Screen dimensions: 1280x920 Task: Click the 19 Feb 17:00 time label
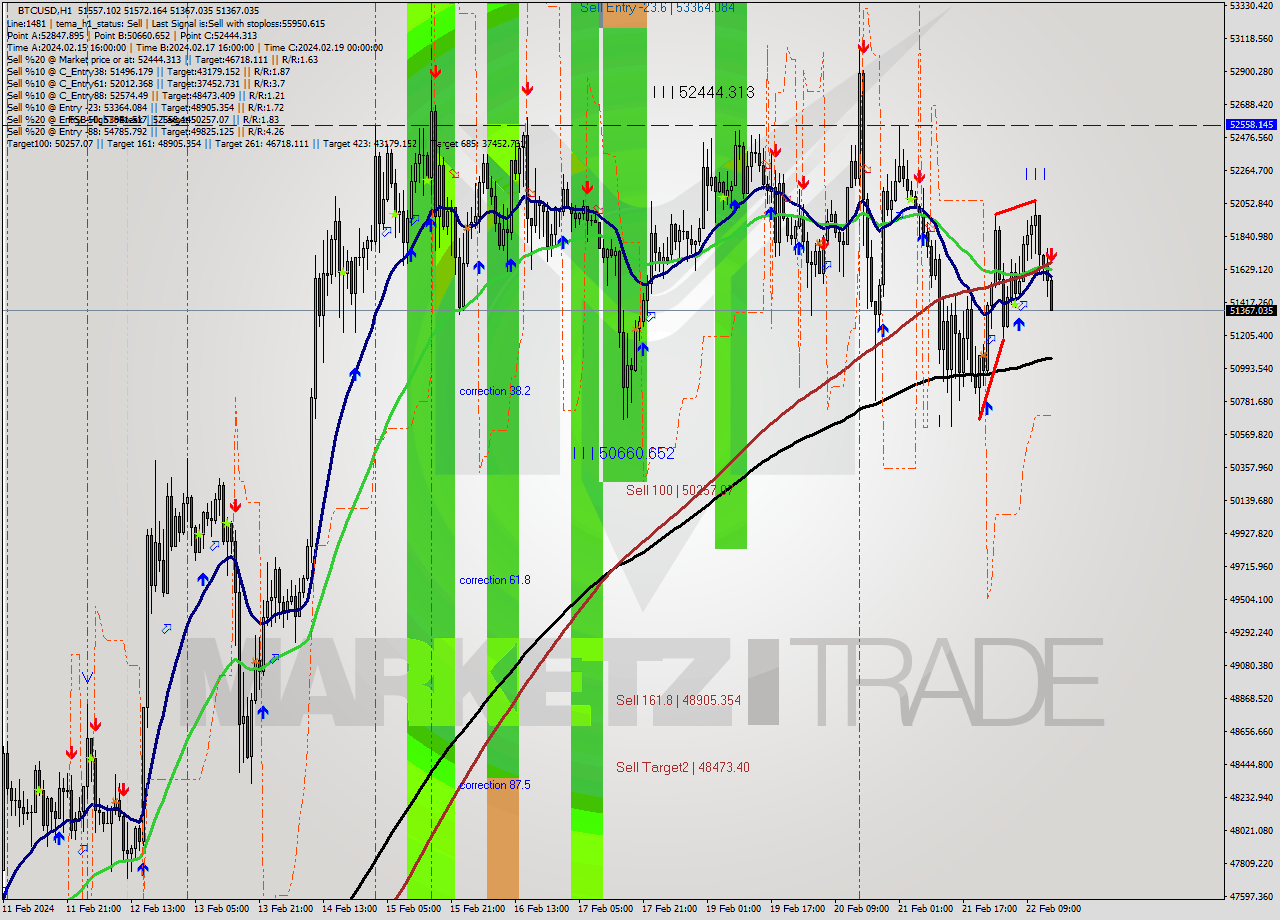pyautogui.click(x=798, y=909)
